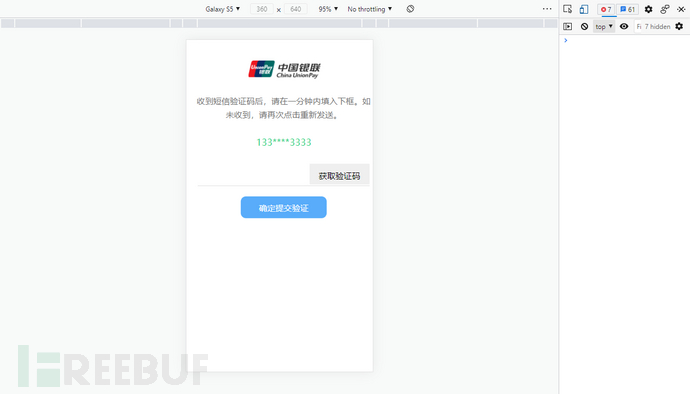Open the 95% zoom dropdown

(x=328, y=9)
